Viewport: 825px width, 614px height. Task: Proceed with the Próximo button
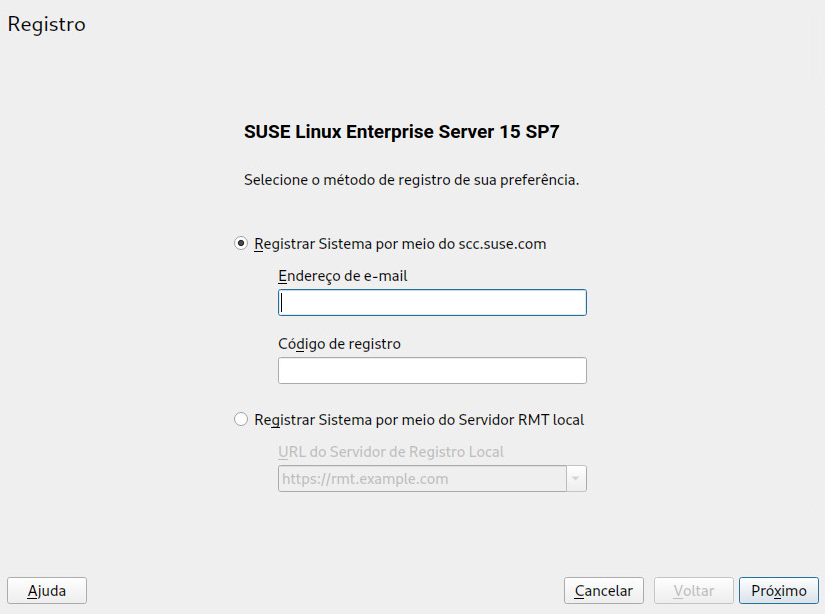[x=779, y=591]
